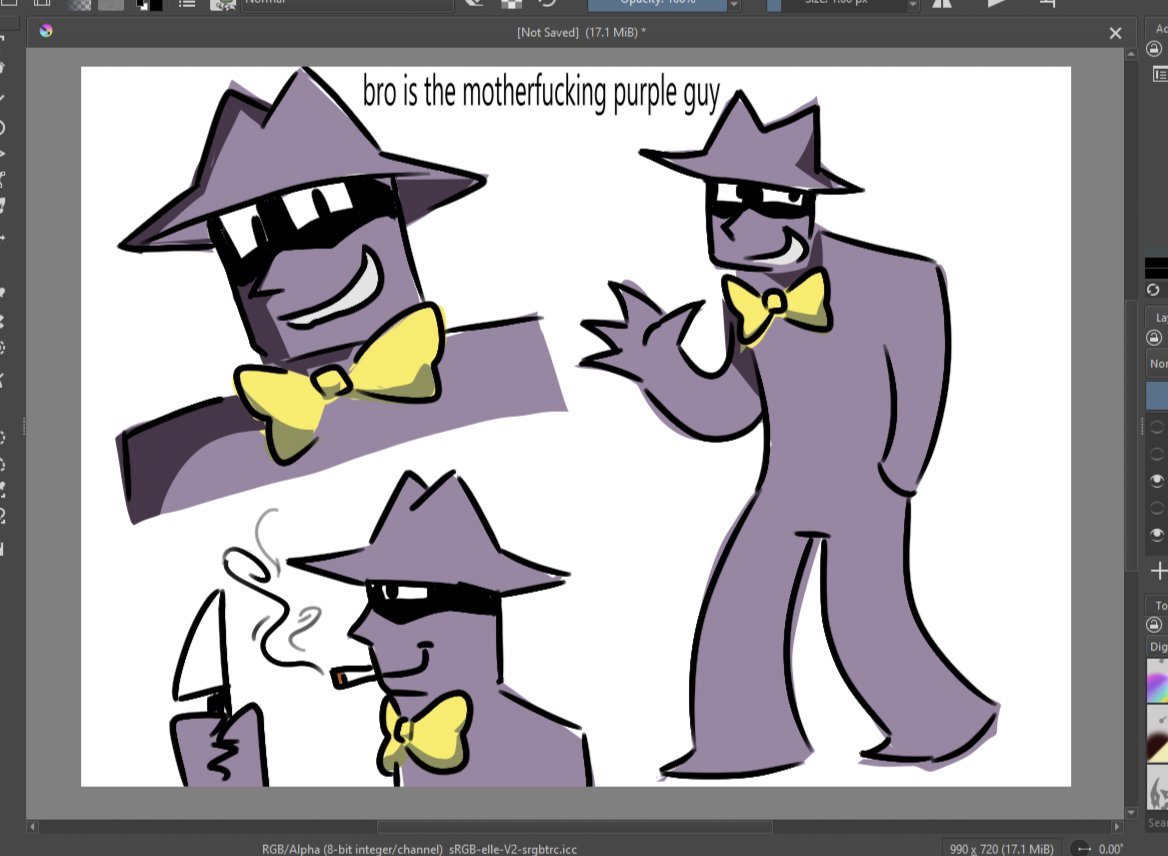Show the second hidden layer below selected layer
This screenshot has width=1168, height=856.
(x=1157, y=454)
